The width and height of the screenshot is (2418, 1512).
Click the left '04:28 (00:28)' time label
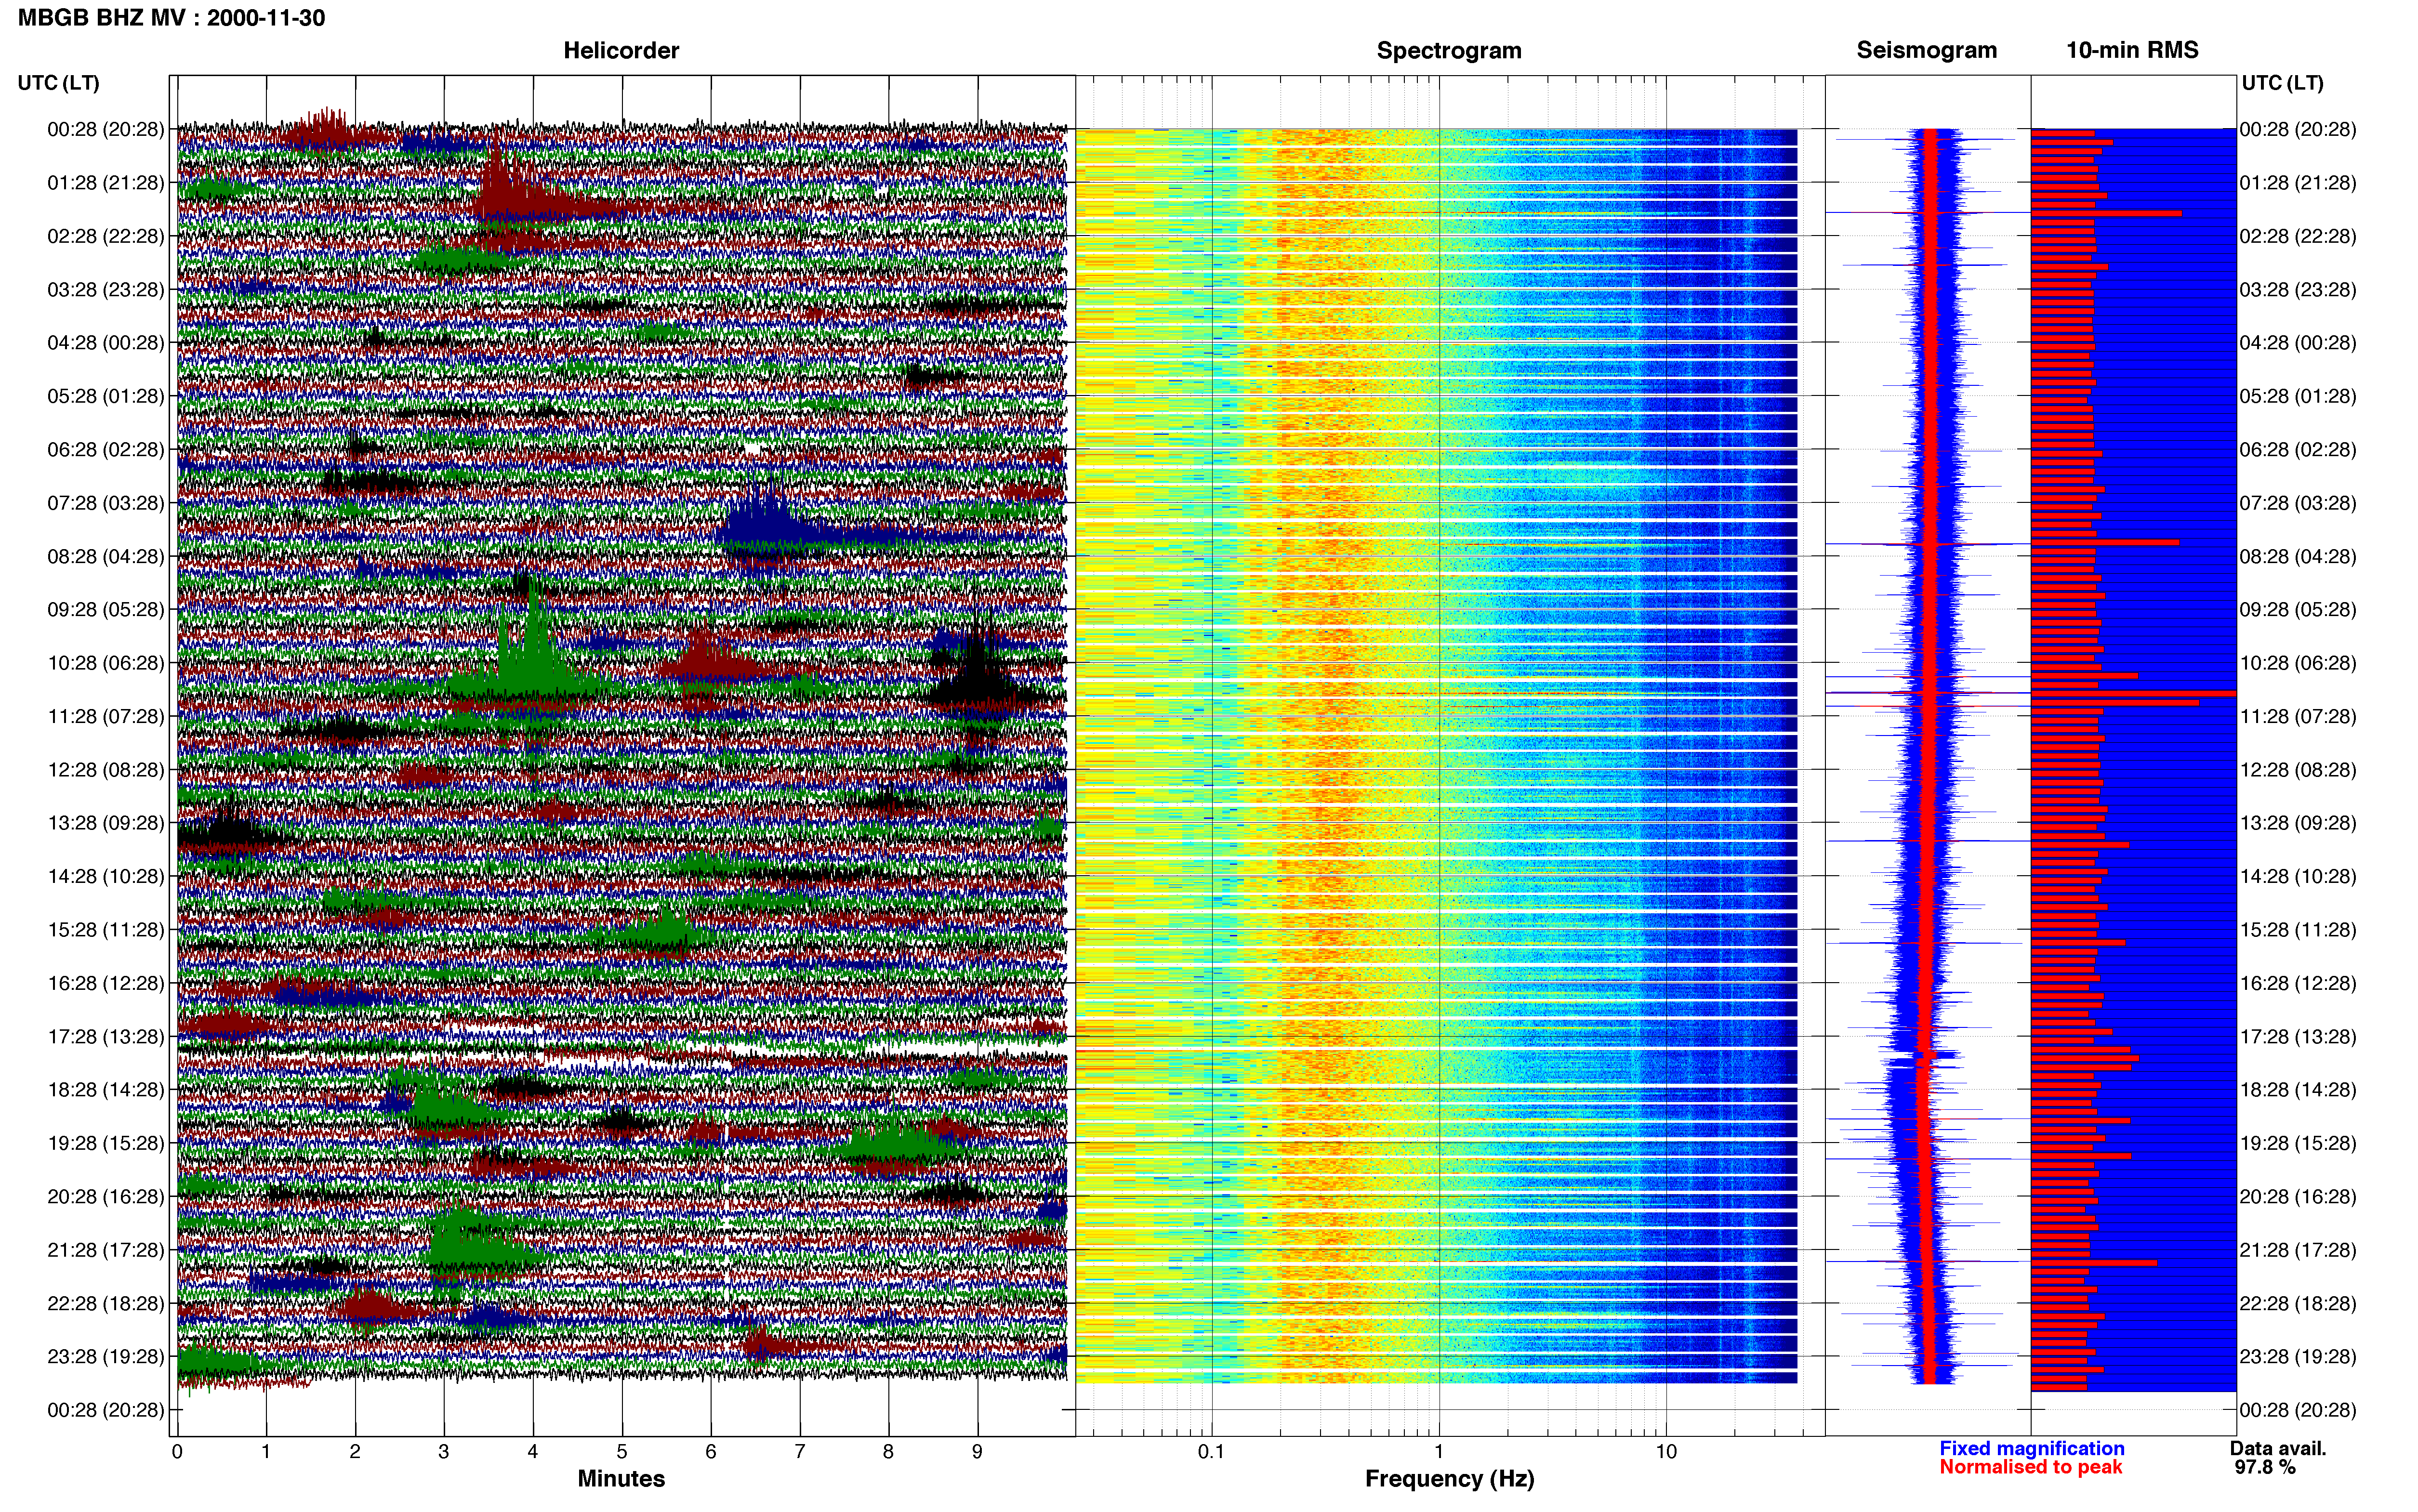point(106,343)
